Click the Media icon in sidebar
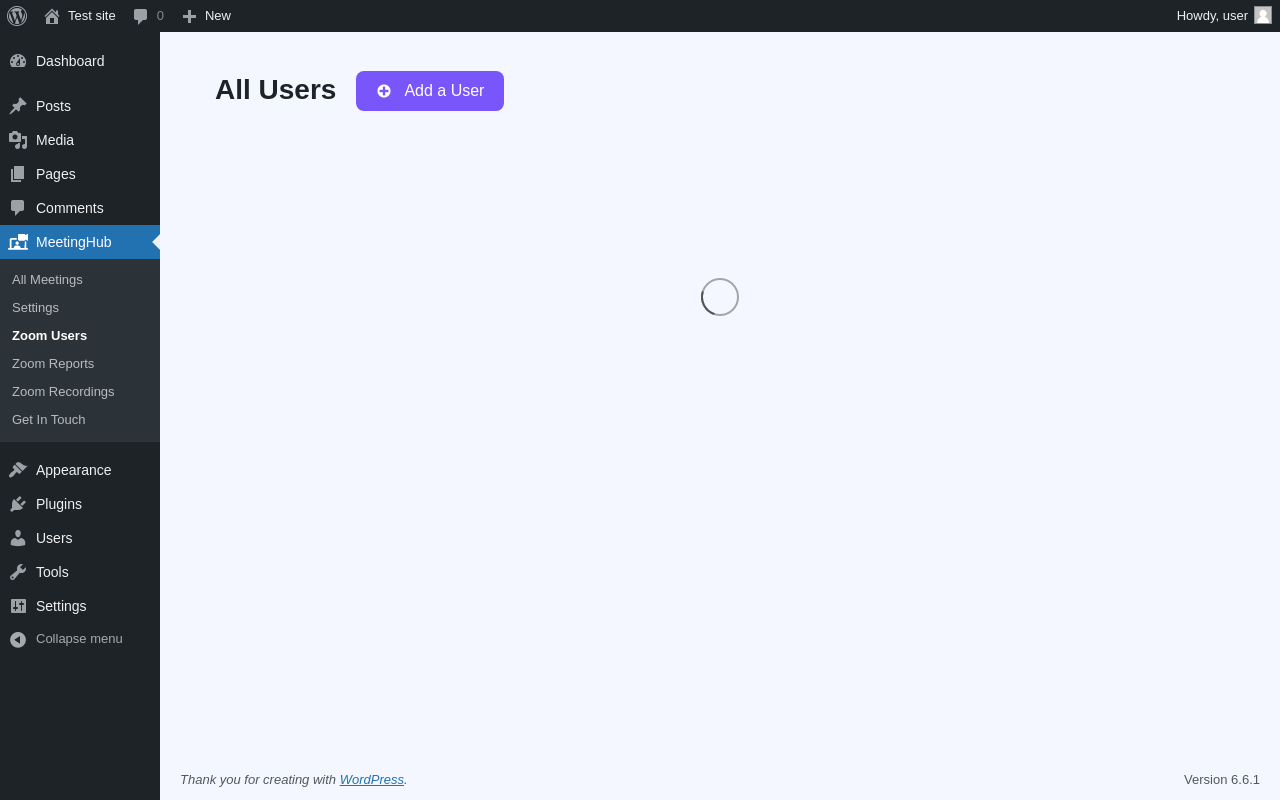This screenshot has width=1280, height=800. pyautogui.click(x=18, y=140)
